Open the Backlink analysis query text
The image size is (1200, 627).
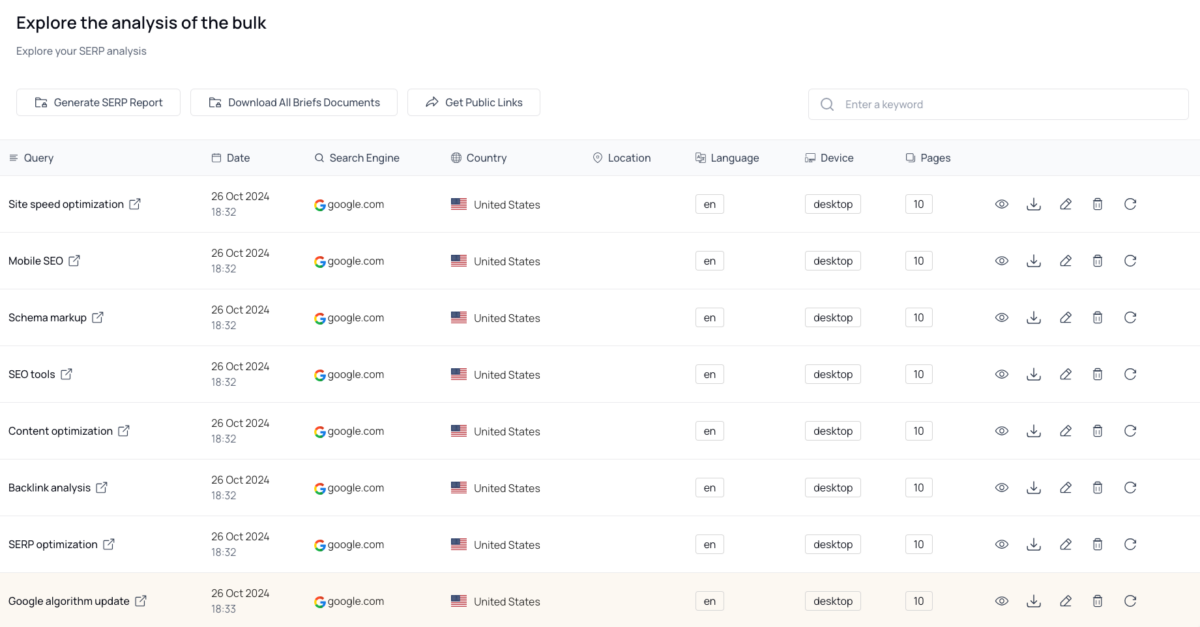pos(49,488)
